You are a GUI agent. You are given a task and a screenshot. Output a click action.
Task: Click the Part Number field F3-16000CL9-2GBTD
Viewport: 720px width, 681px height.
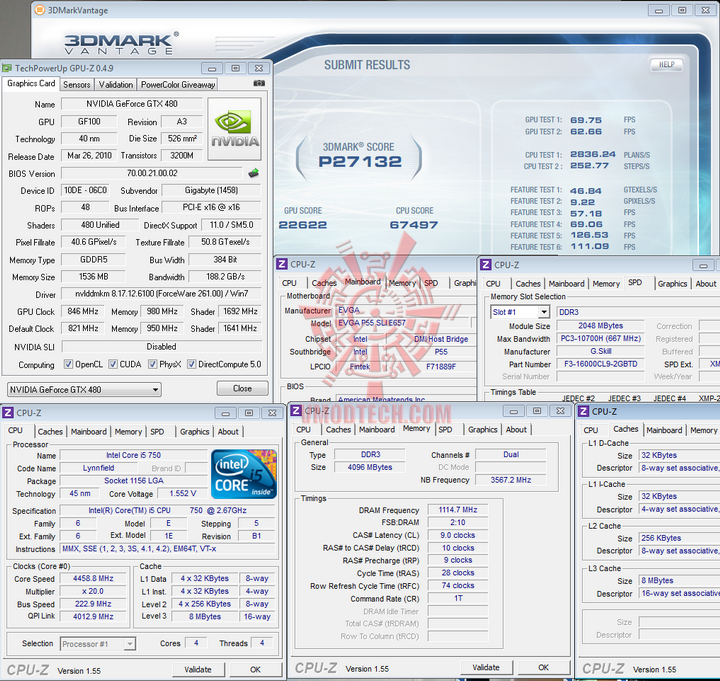click(x=601, y=364)
